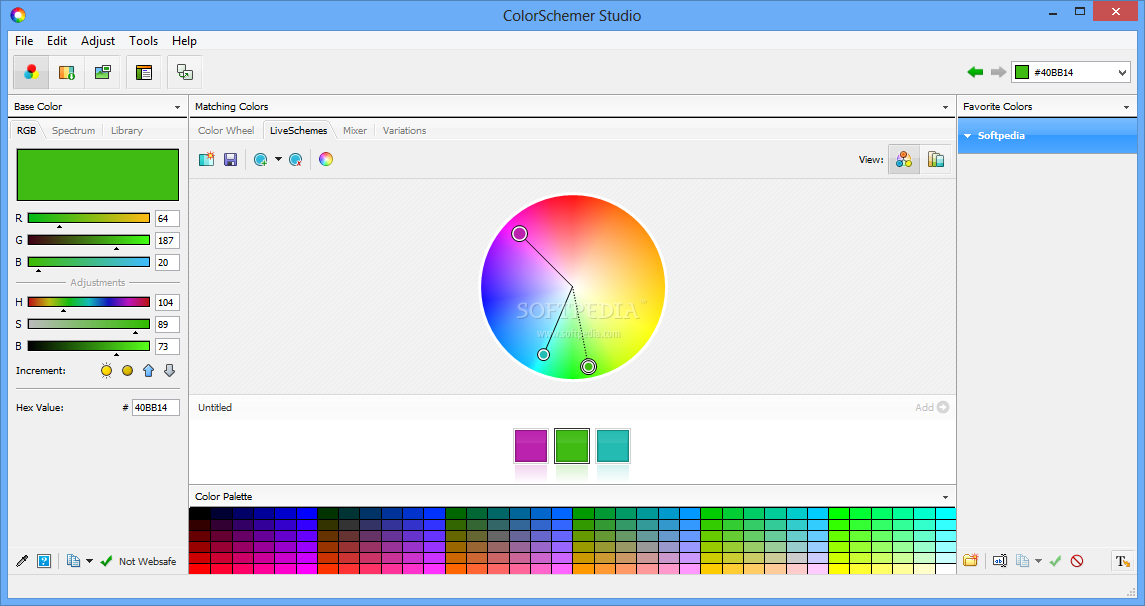The width and height of the screenshot is (1145, 606).
Task: Click the contrast analyzer toolbar icon
Action: (x=185, y=72)
